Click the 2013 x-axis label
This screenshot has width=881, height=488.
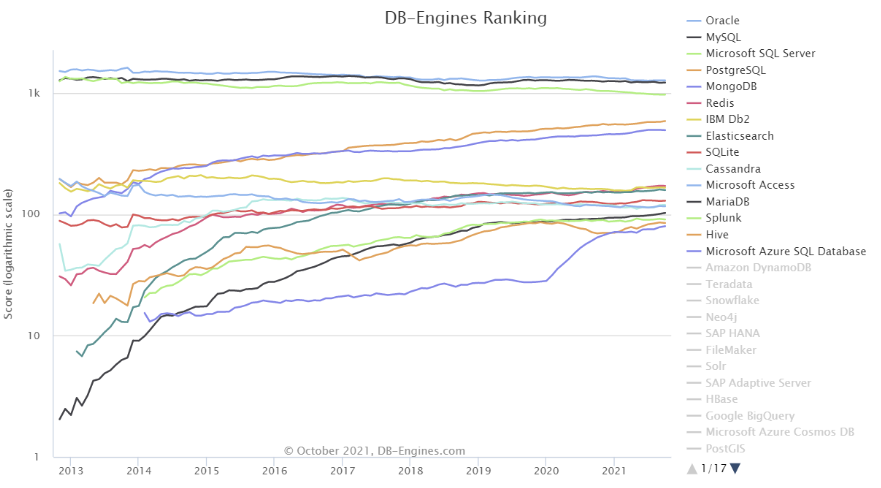(x=71, y=471)
